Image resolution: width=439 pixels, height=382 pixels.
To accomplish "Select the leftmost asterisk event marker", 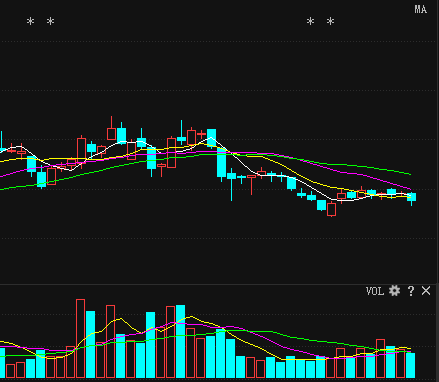I will pyautogui.click(x=30, y=22).
